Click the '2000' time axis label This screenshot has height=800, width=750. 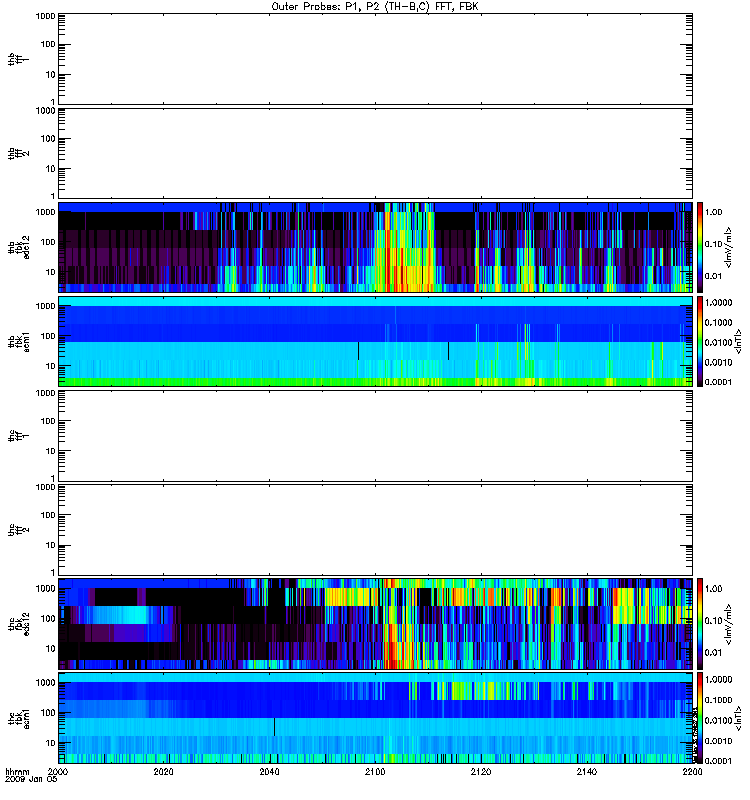pyautogui.click(x=57, y=772)
